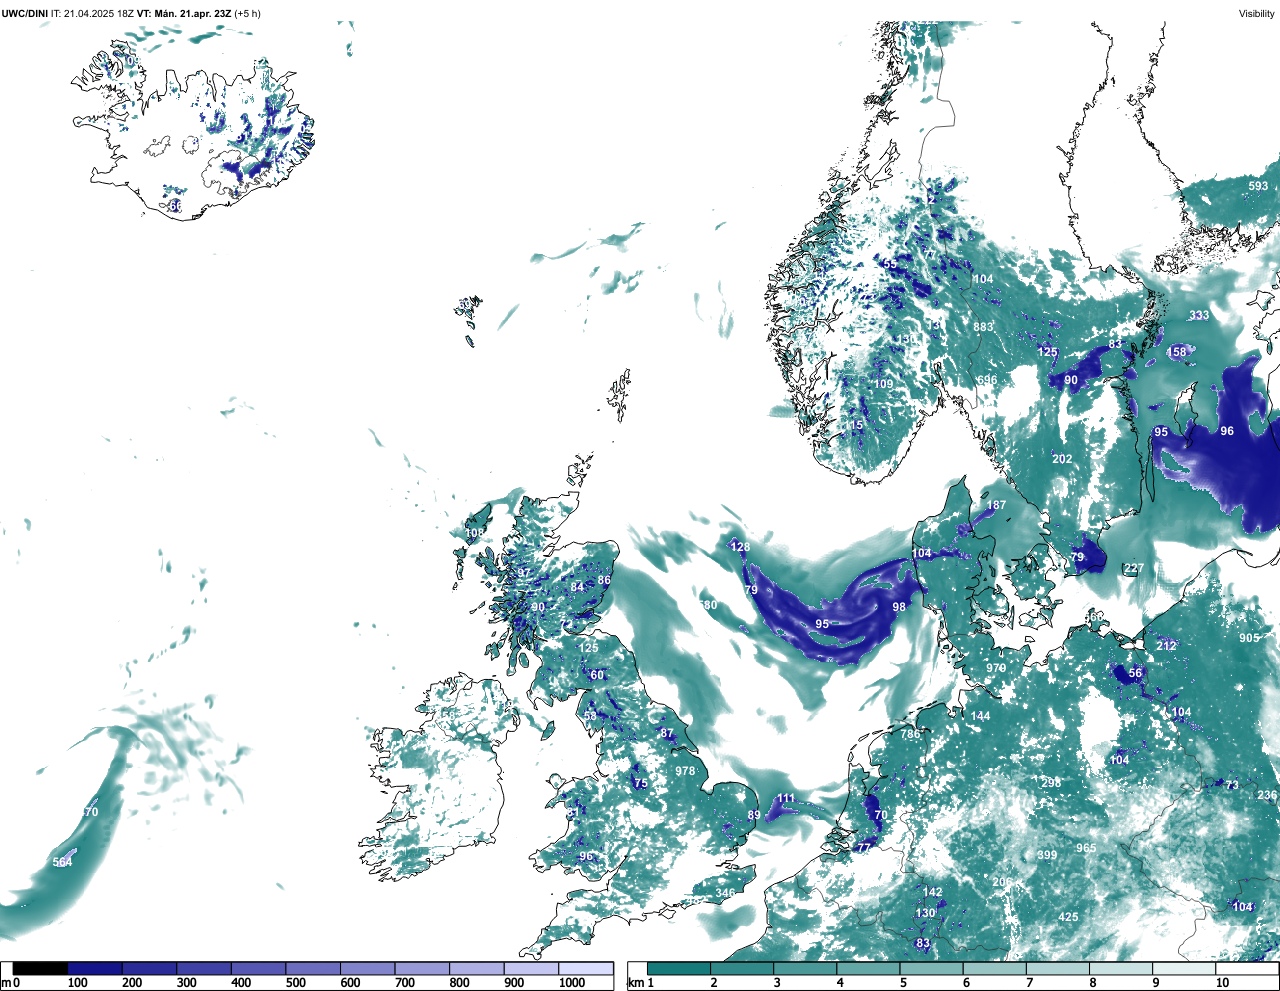Screen dimensions: 1280x991
Task: Click the white legend swatch right of 10 km
Action: tap(1248, 969)
